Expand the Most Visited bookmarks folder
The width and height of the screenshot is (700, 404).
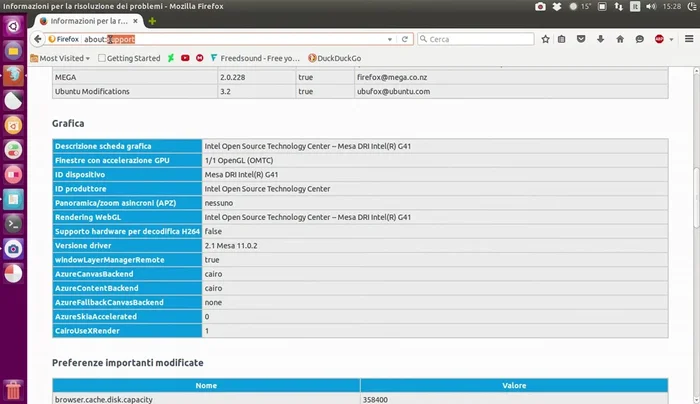(x=60, y=58)
